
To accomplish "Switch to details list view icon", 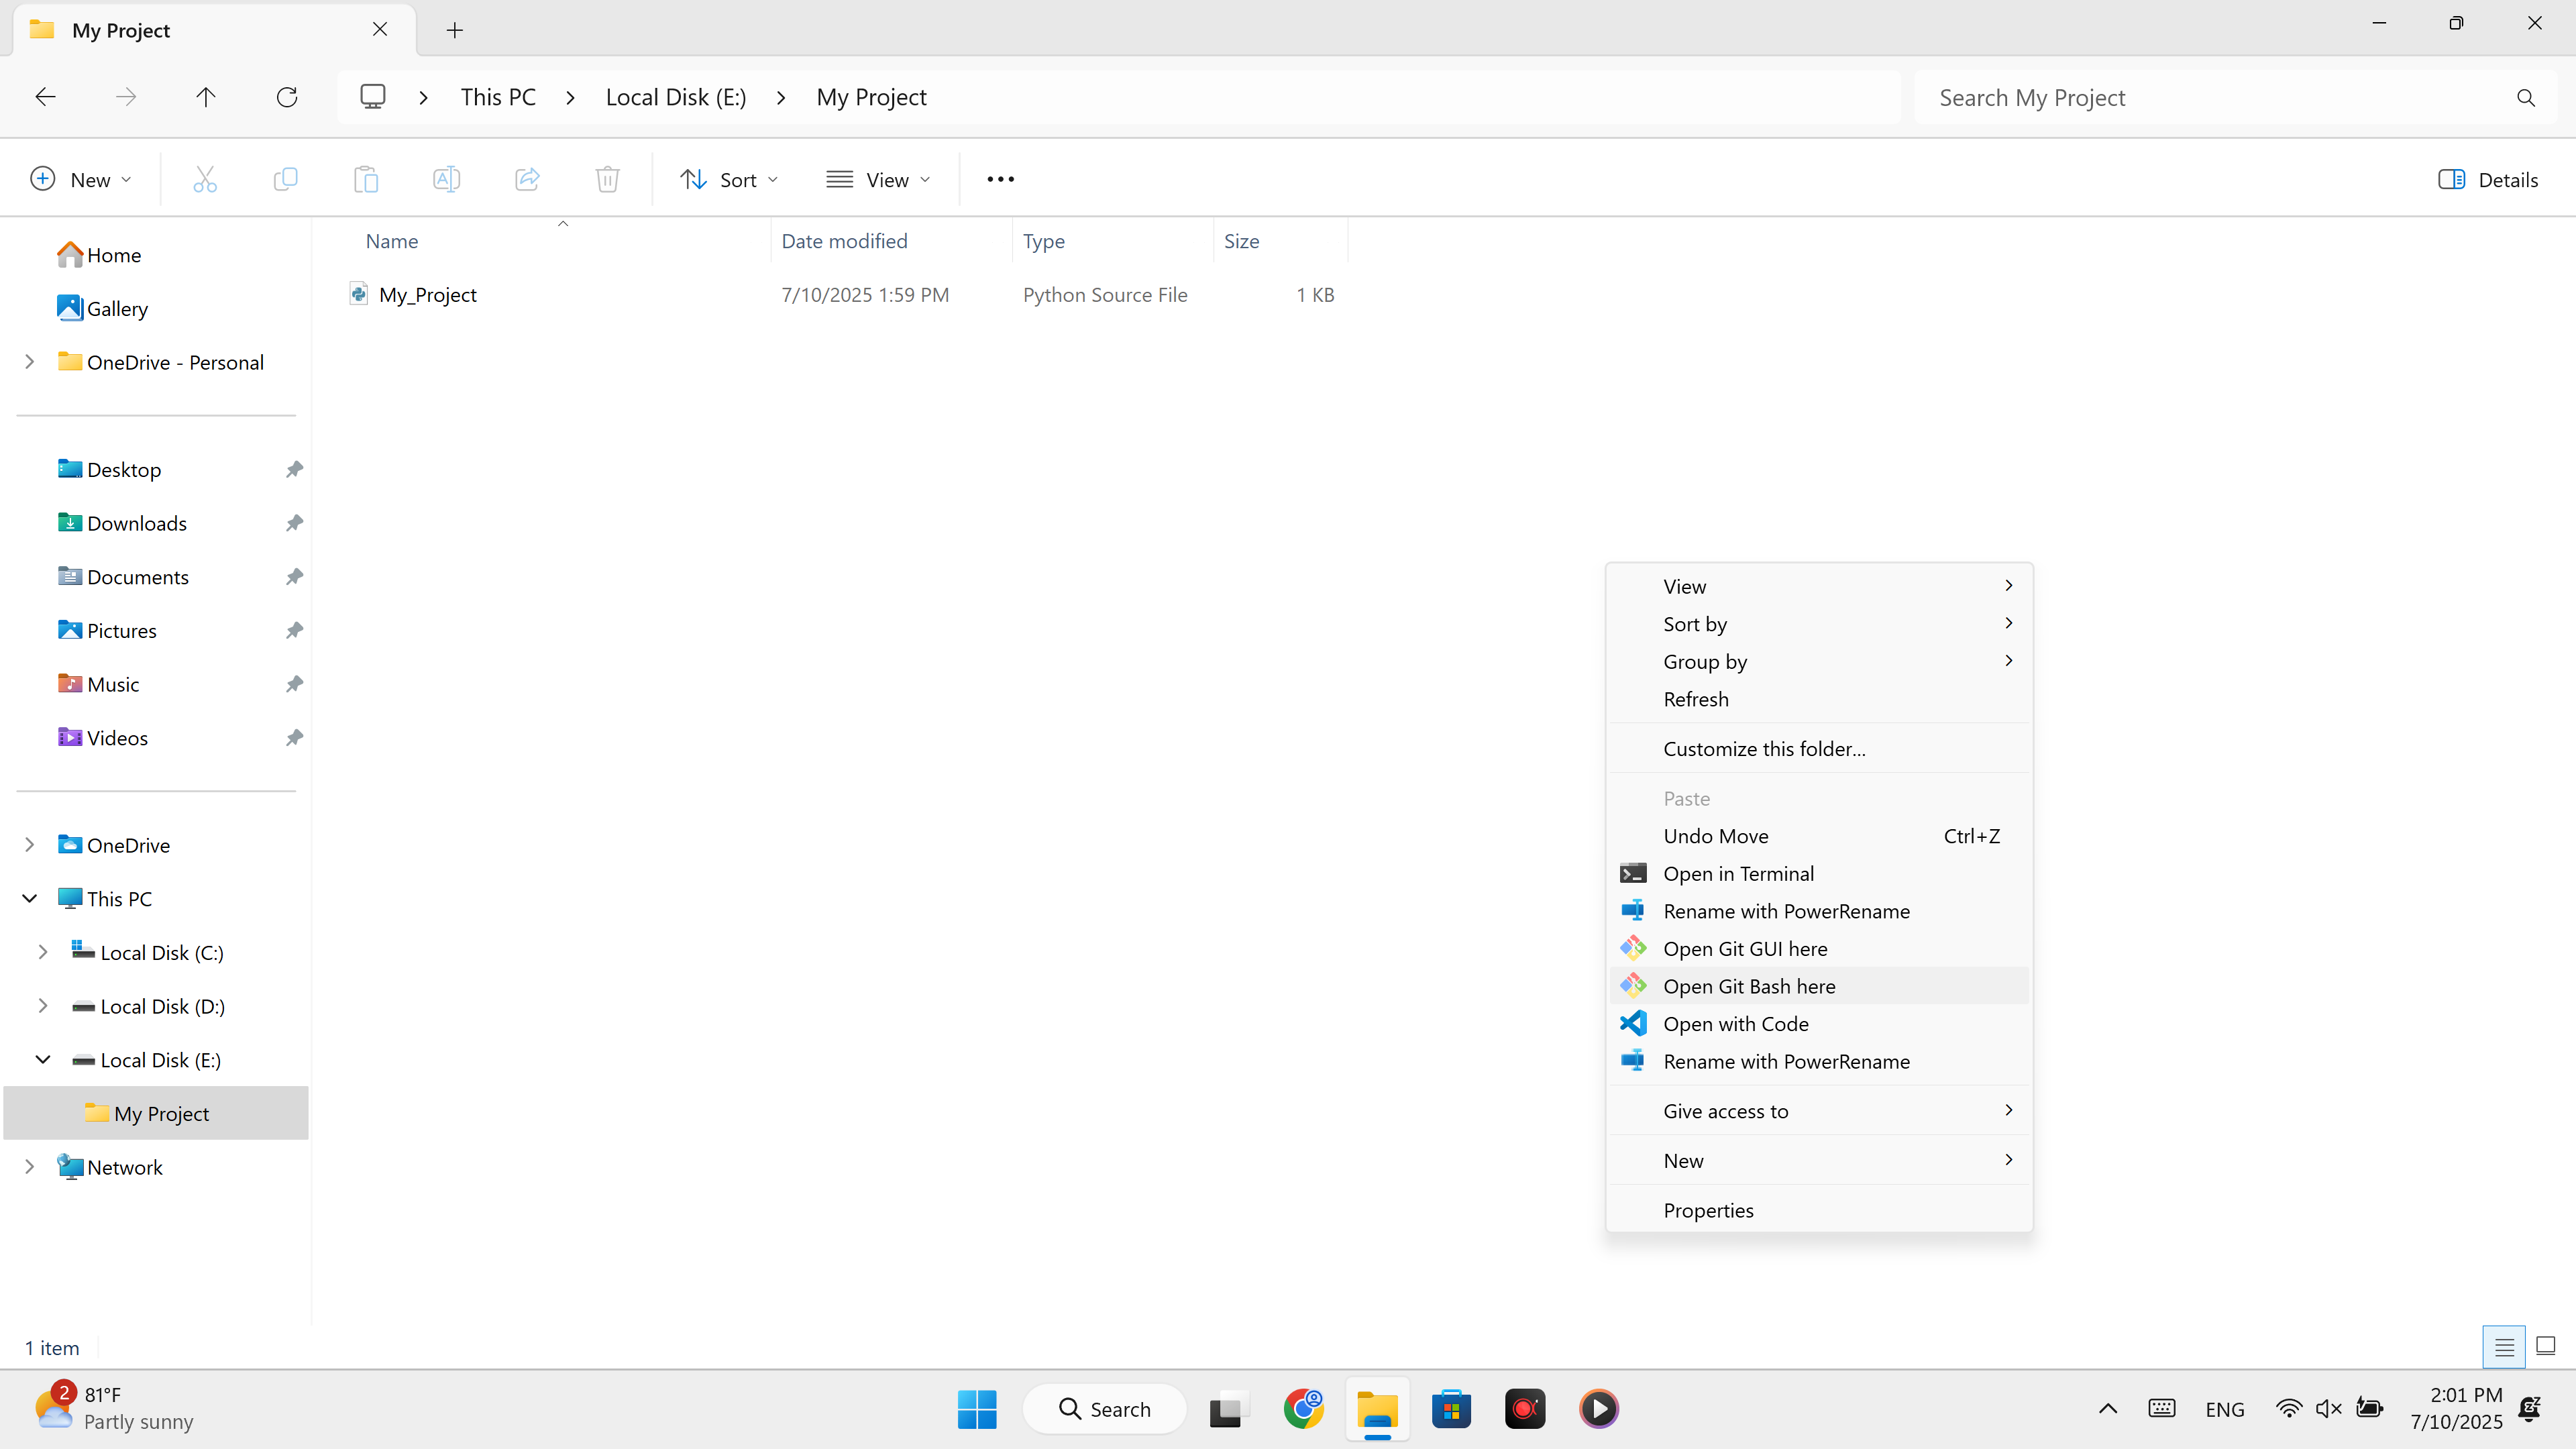I will (2504, 1347).
